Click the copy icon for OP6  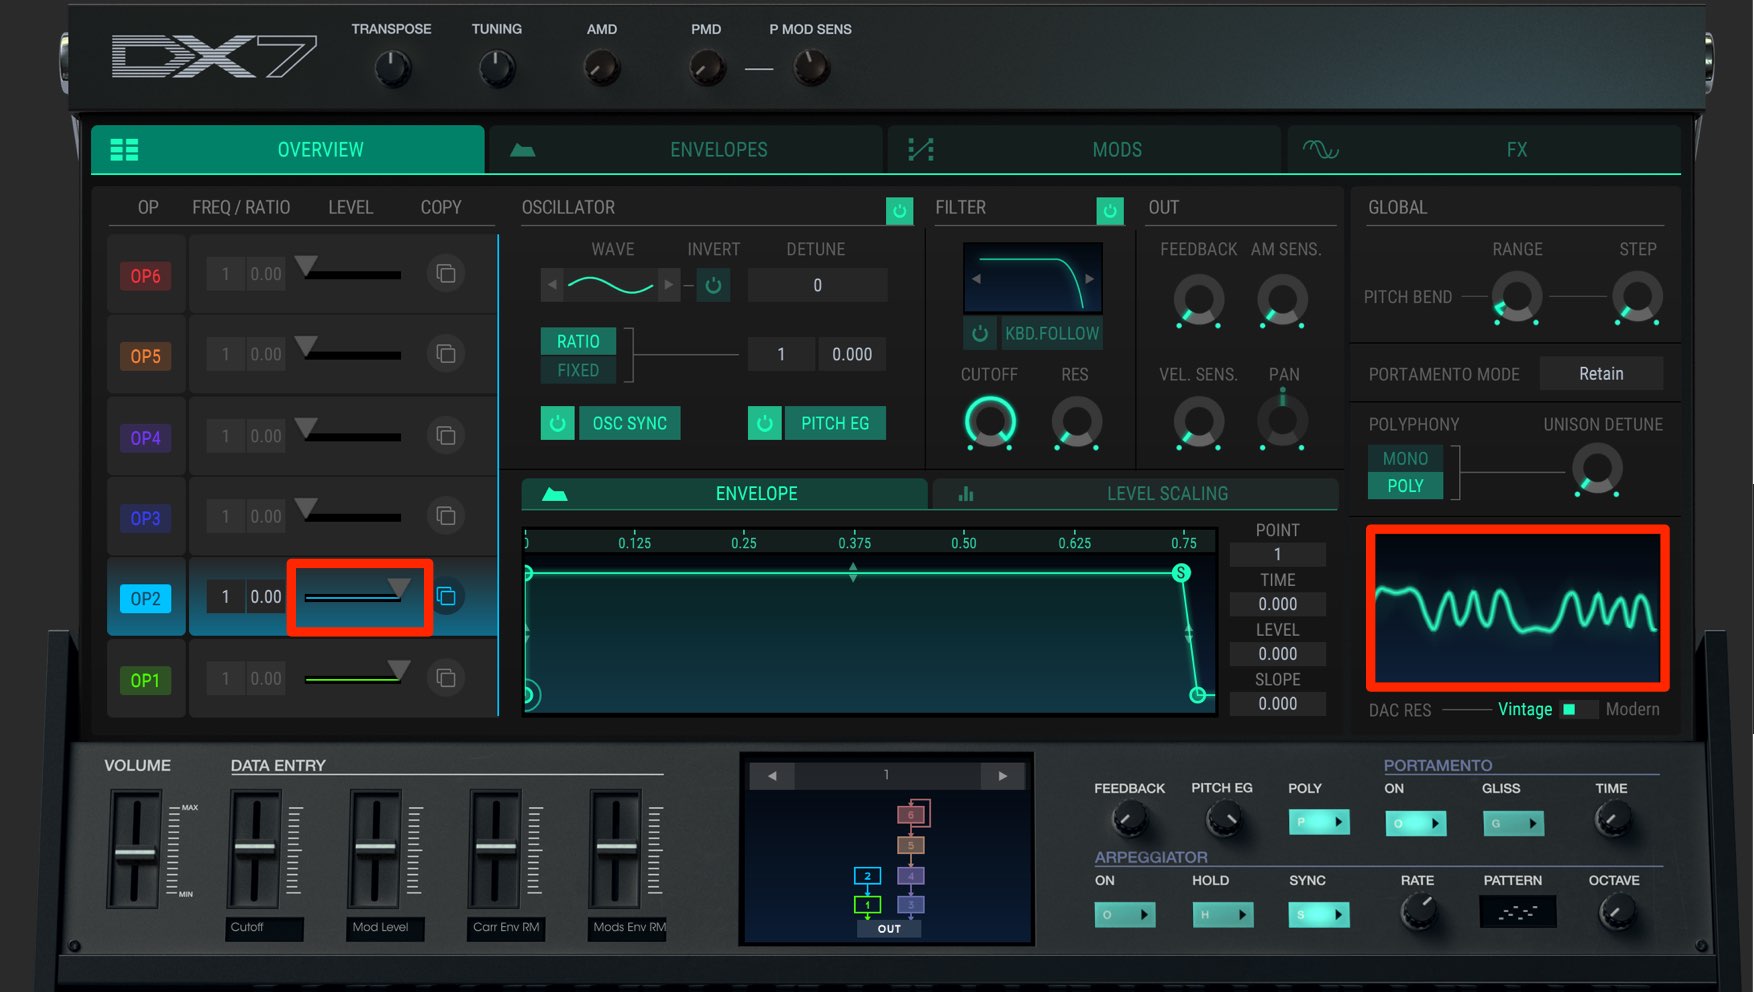pyautogui.click(x=446, y=274)
